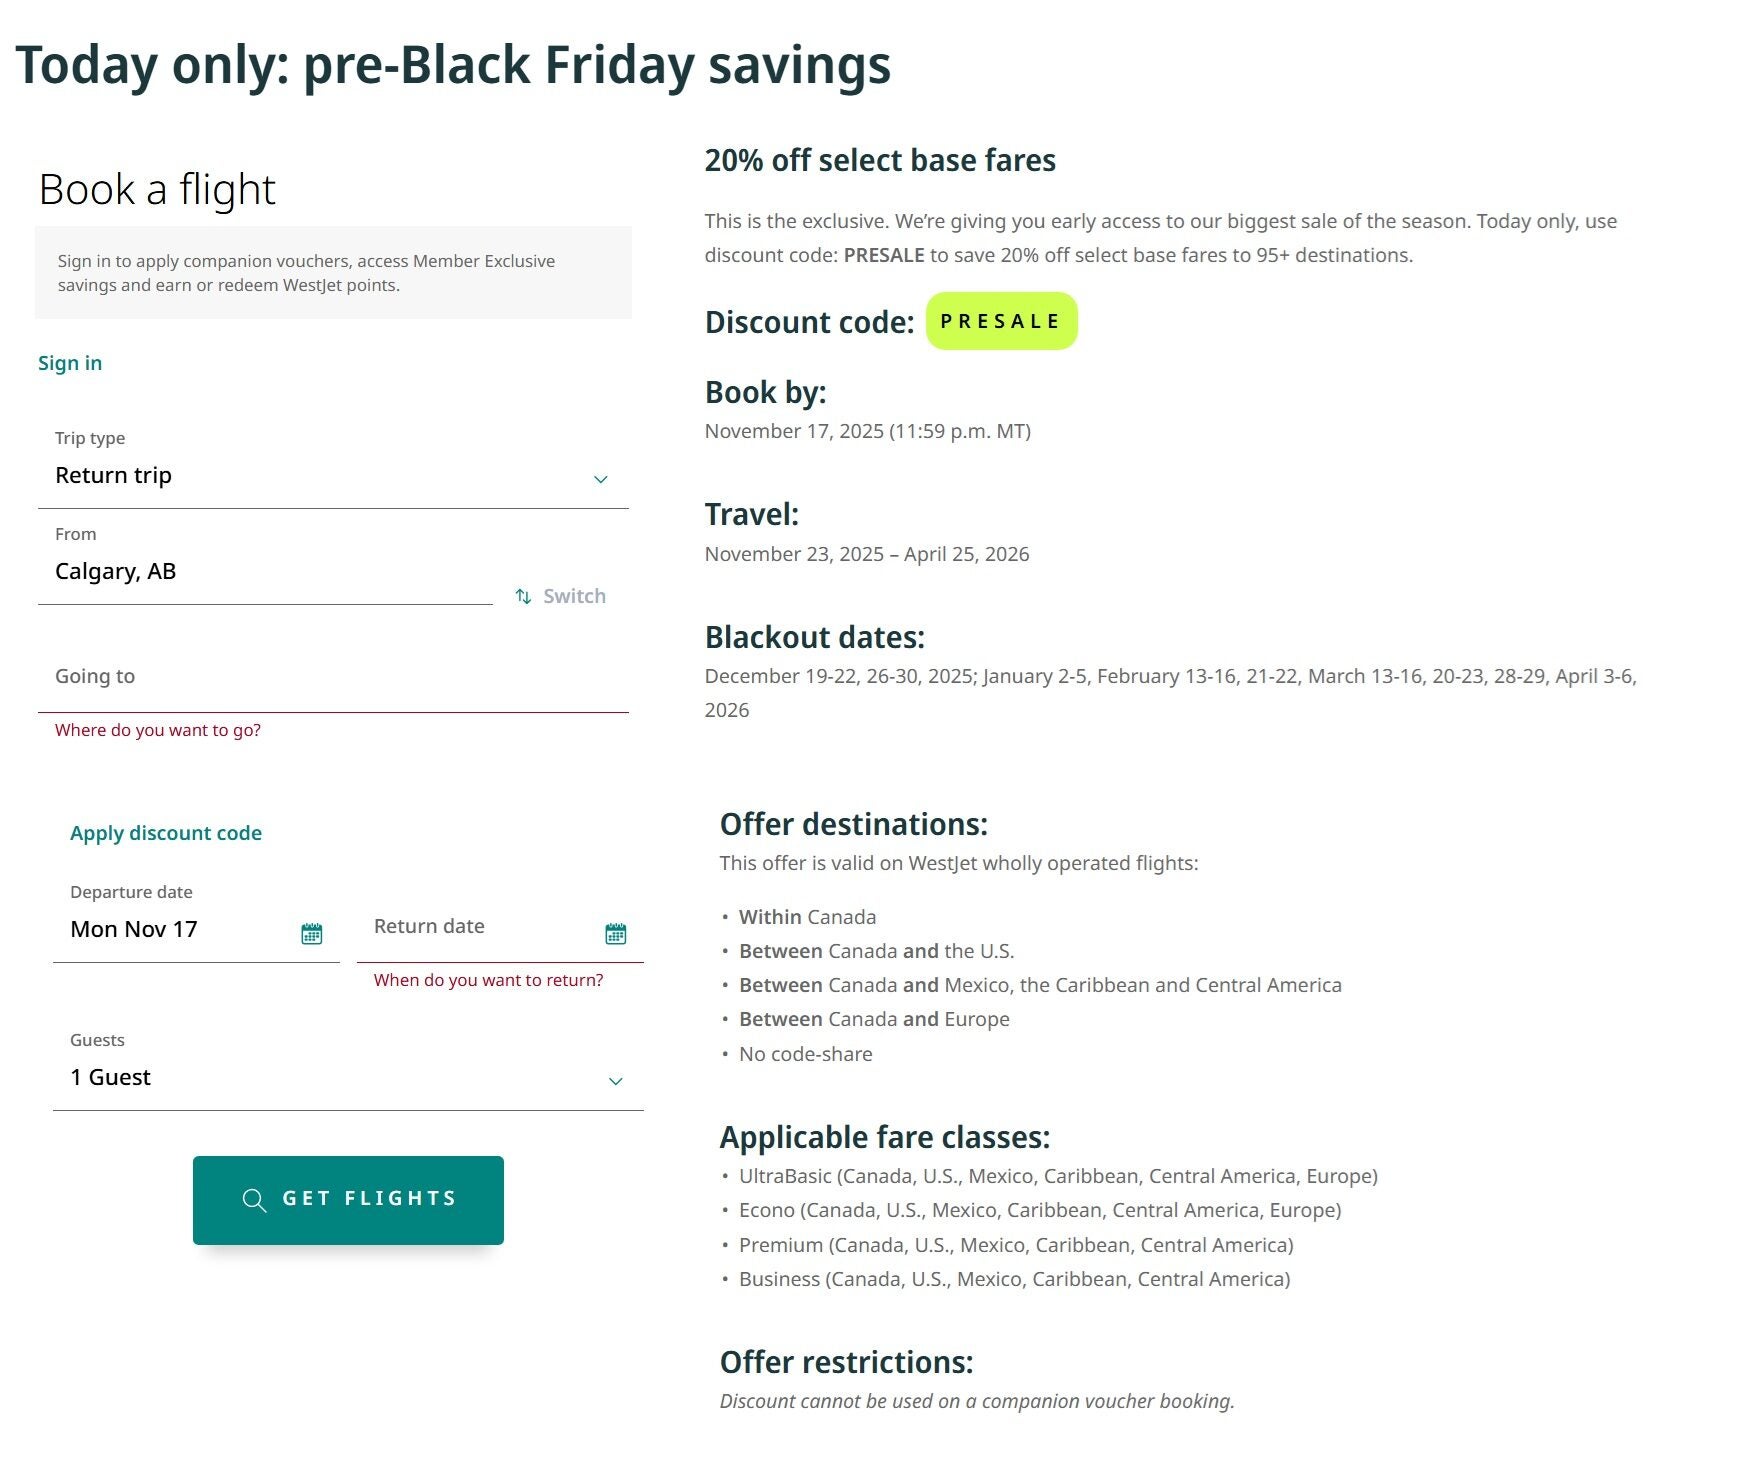Click the Switch origin and destination button

(x=573, y=596)
